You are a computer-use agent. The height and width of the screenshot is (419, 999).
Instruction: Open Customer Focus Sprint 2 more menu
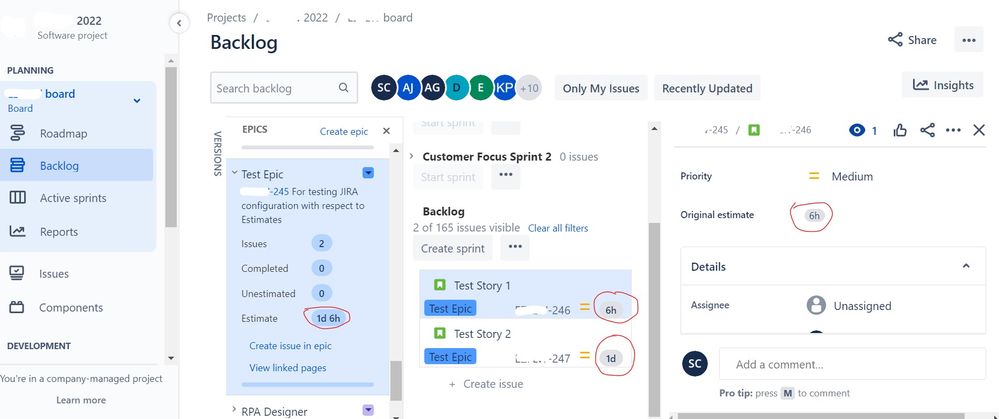[506, 175]
